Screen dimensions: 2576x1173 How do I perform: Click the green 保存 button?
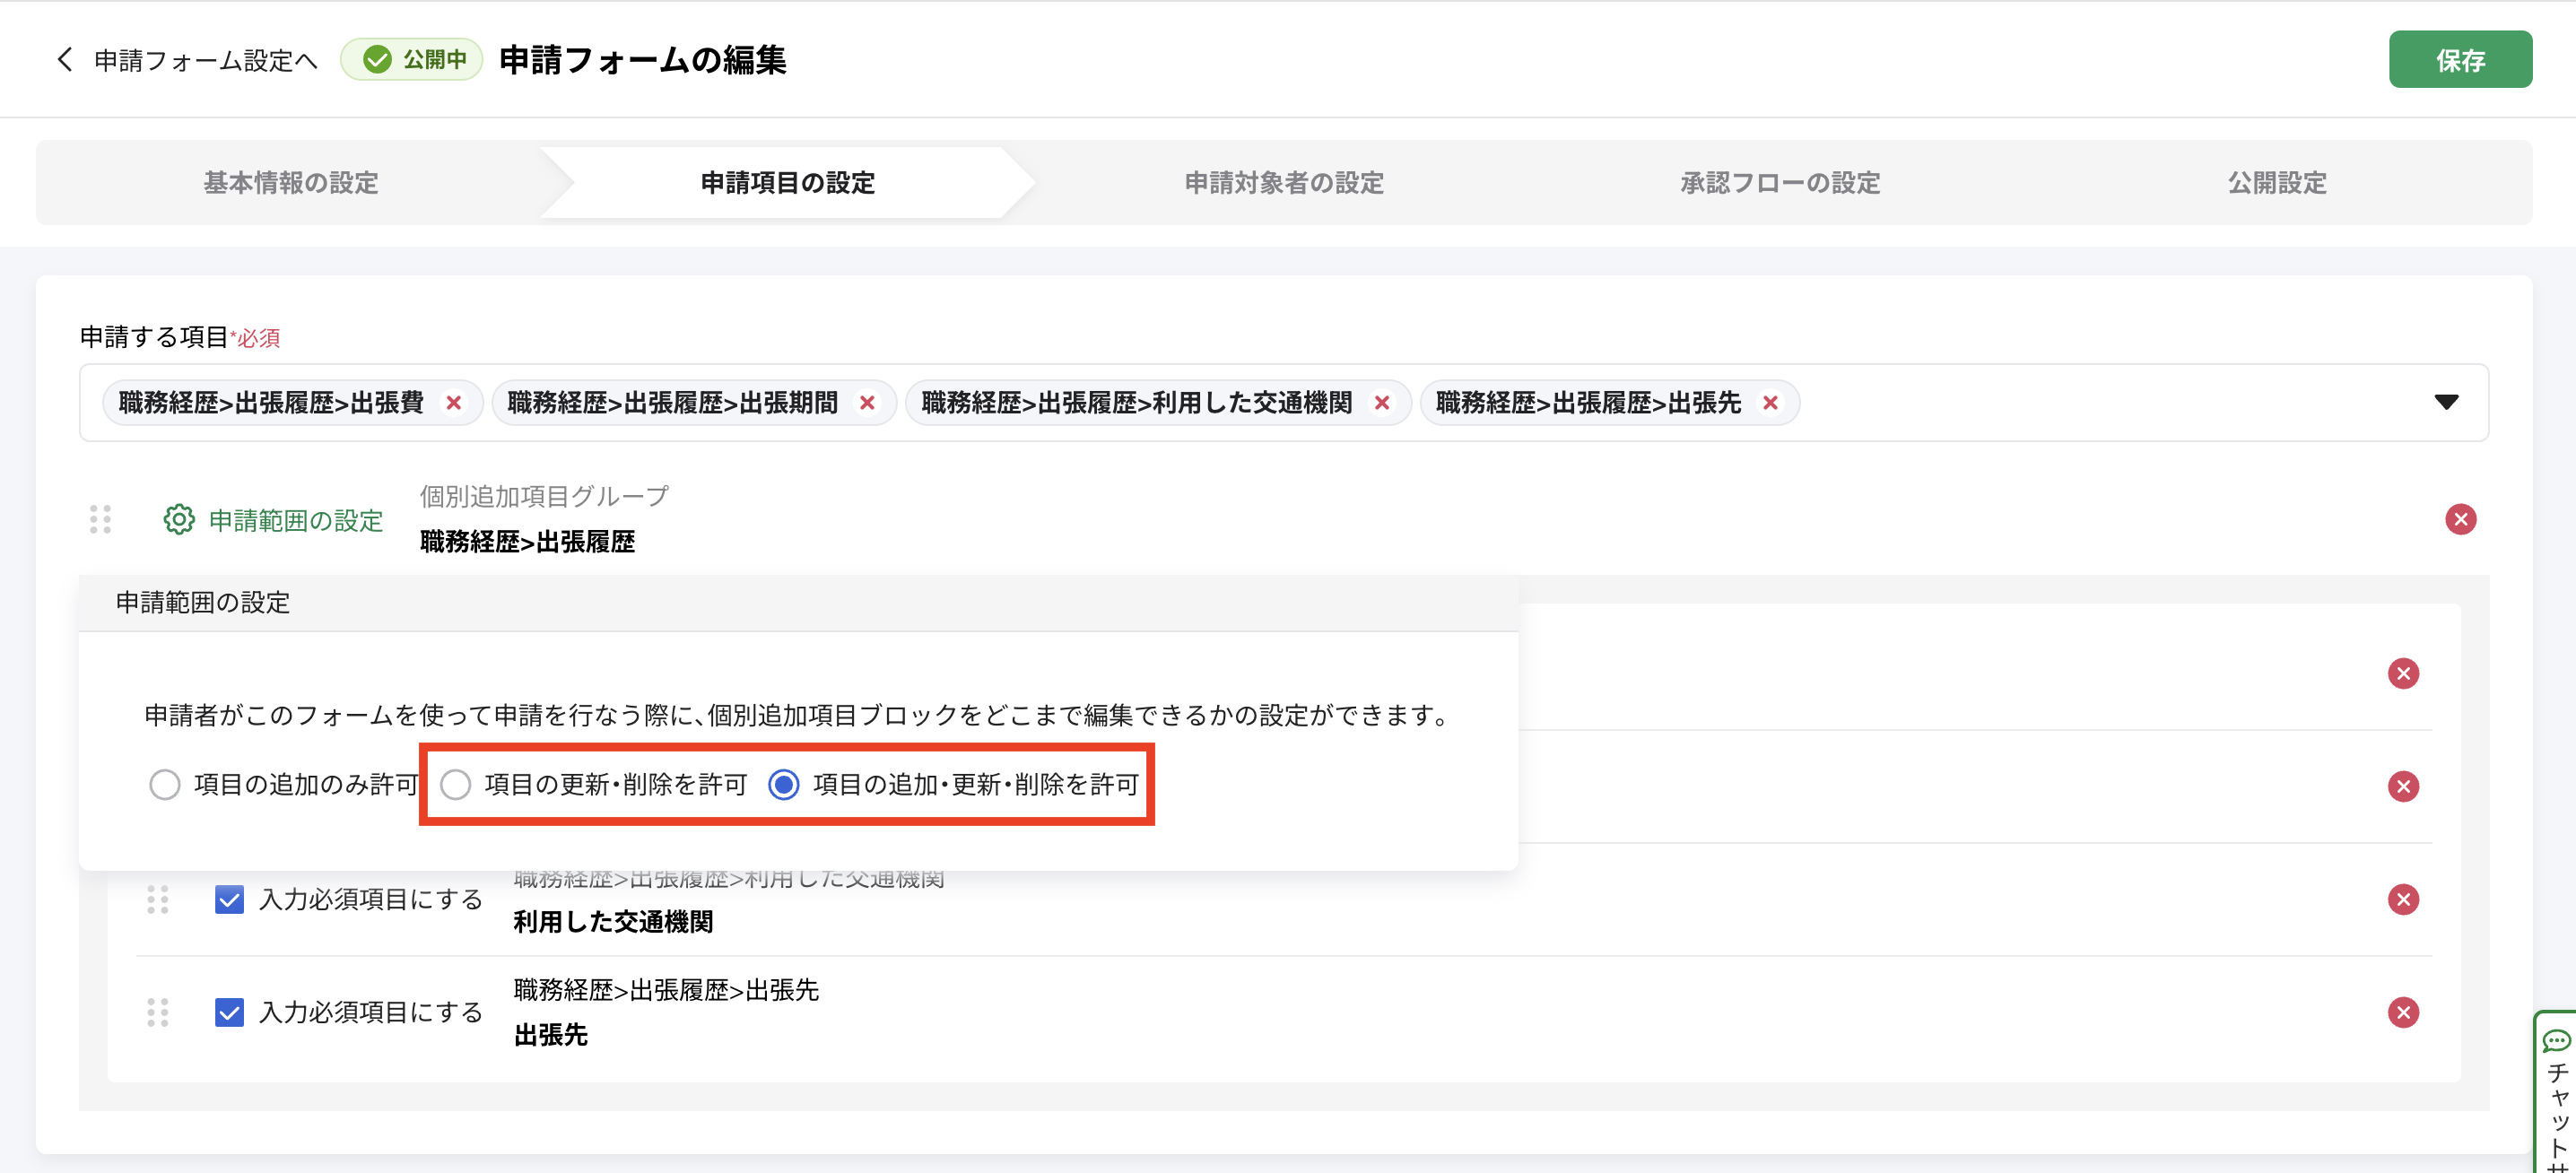tap(2460, 60)
